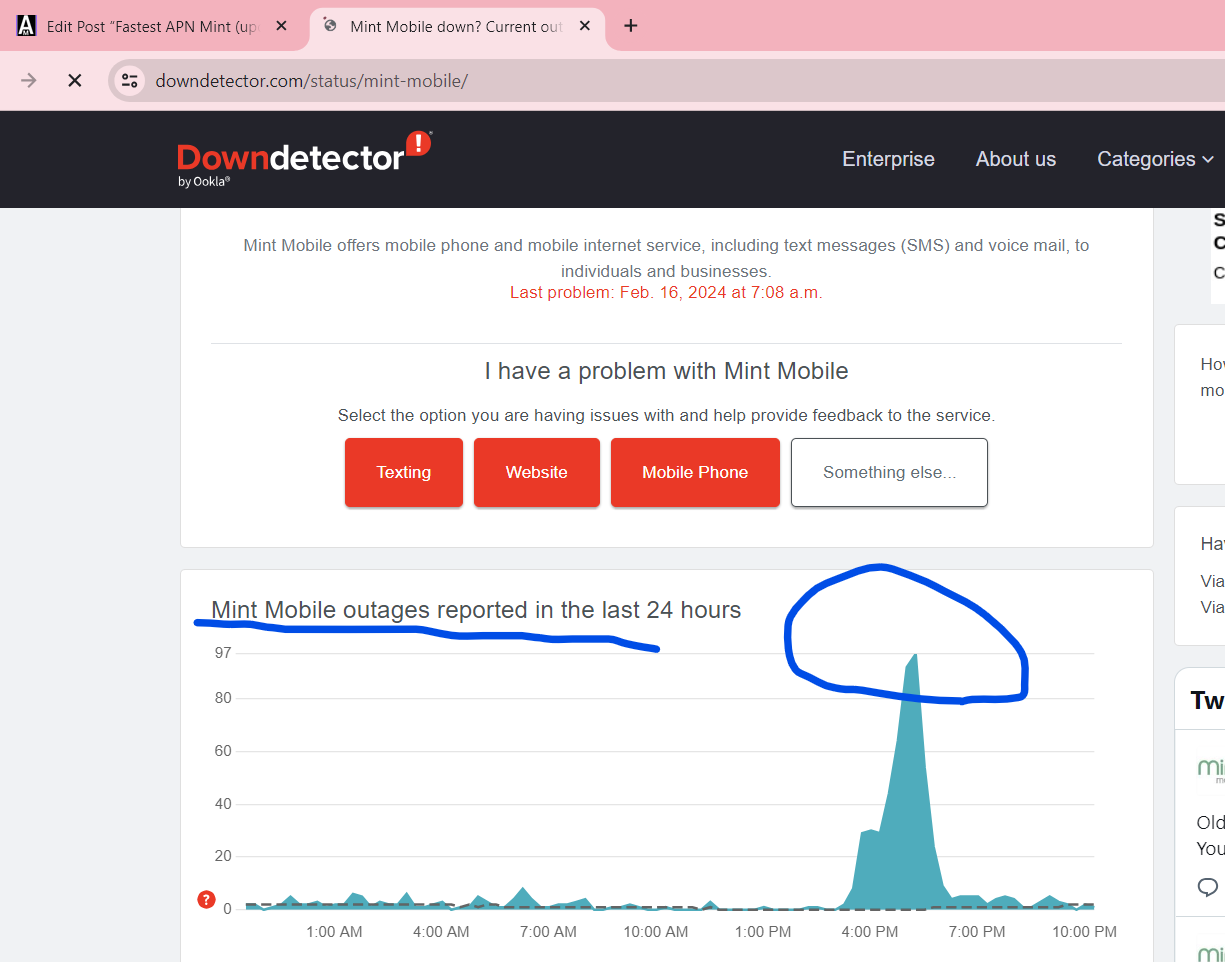
Task: Stop page loading with the X icon
Action: [x=75, y=80]
